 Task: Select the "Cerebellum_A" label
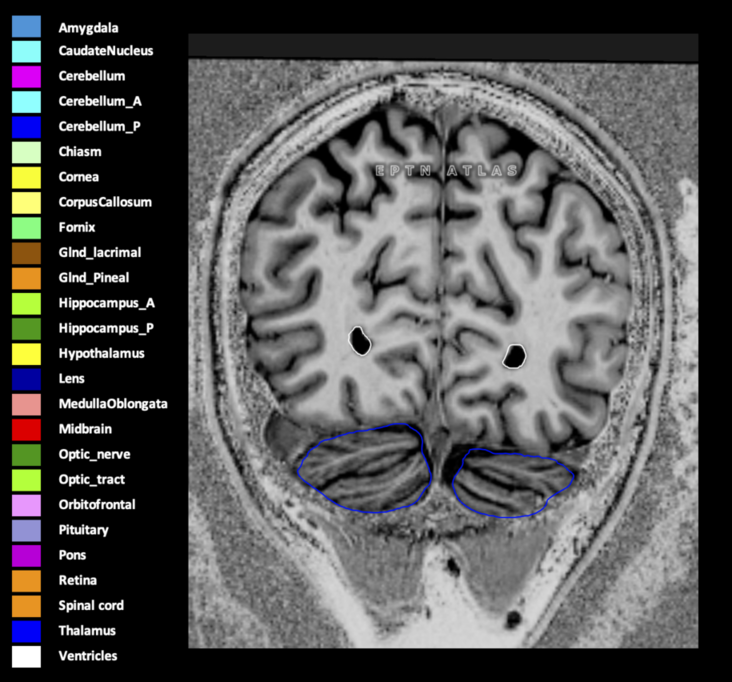click(100, 101)
